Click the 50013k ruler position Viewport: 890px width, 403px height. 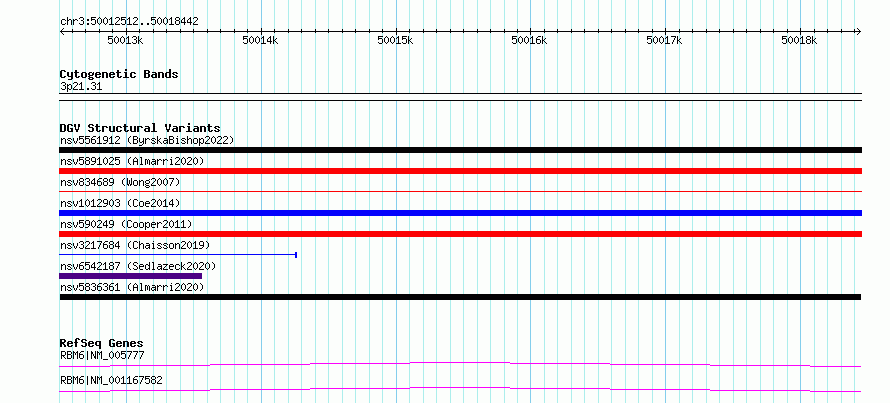coord(125,40)
